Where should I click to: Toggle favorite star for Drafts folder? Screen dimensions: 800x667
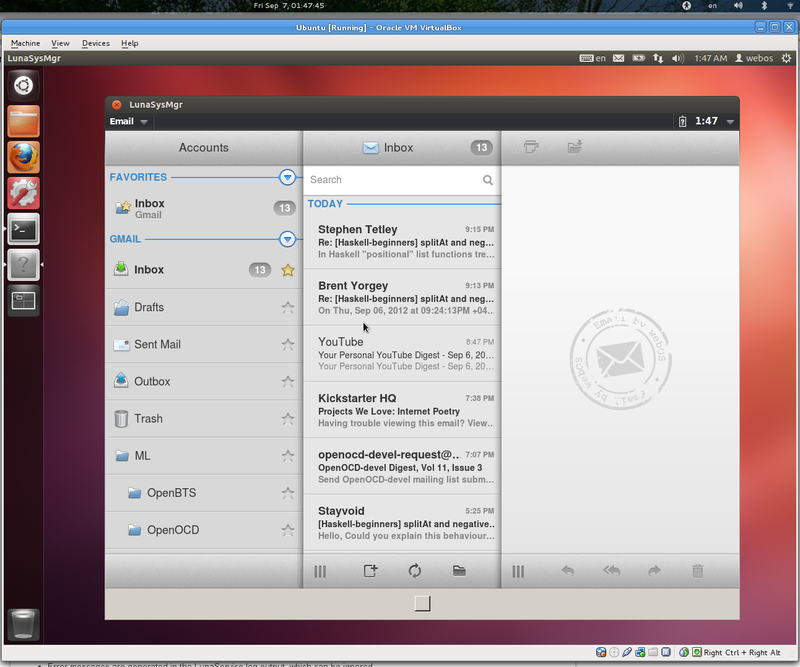[288, 307]
